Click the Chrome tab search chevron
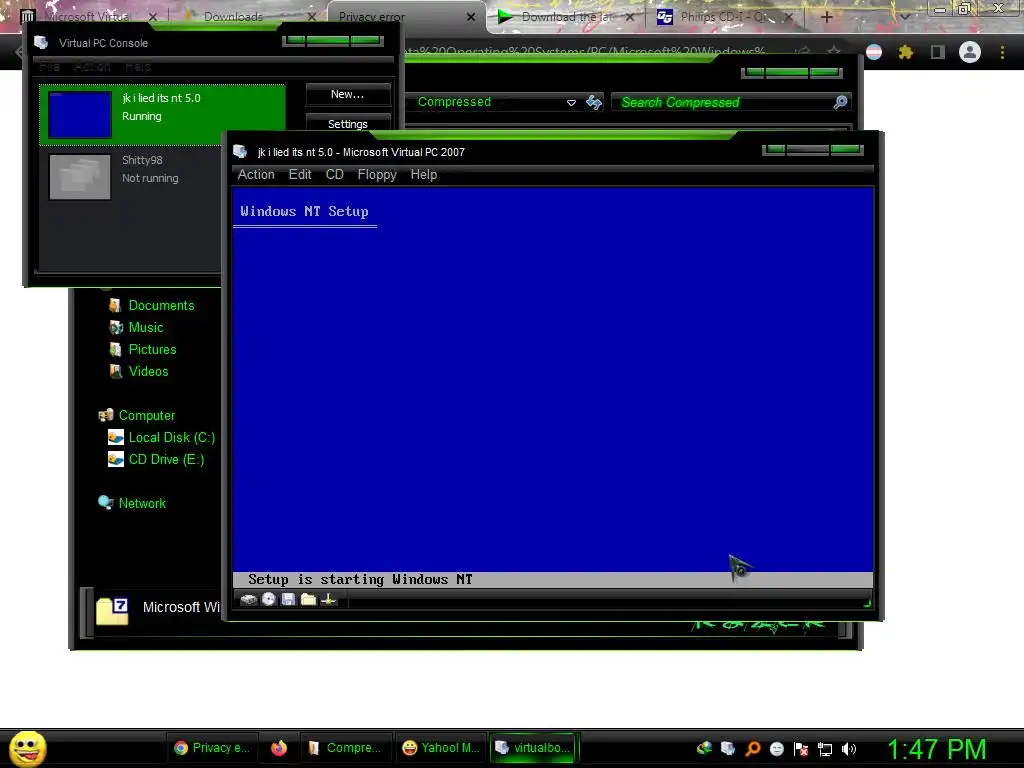 (905, 17)
